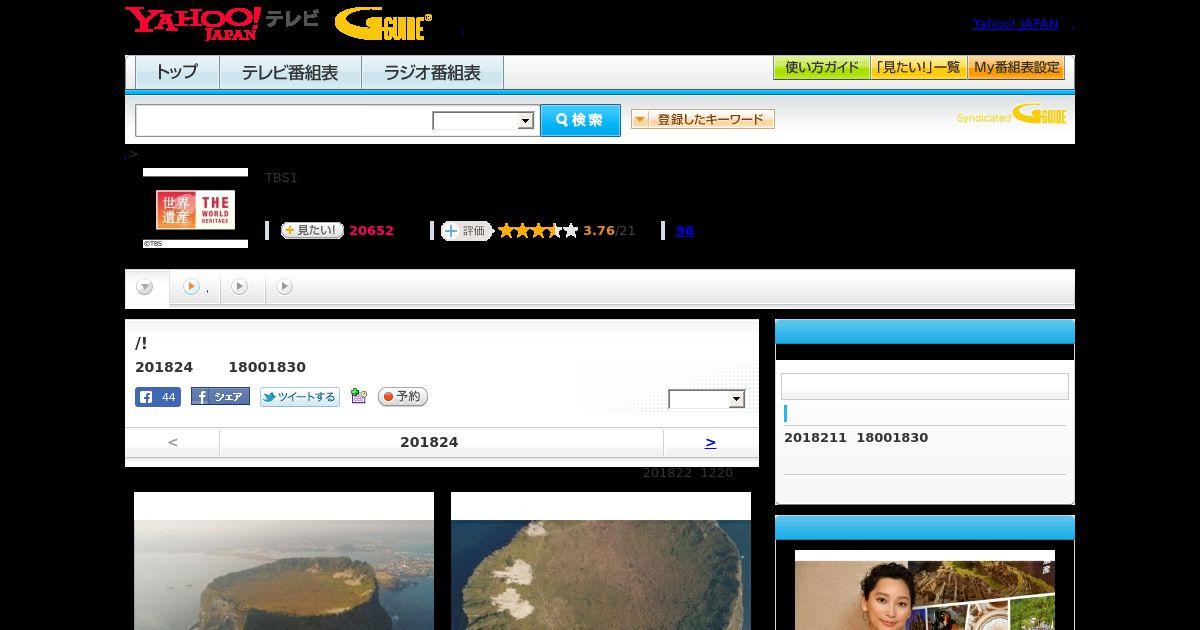The width and height of the screenshot is (1200, 630).
Task: Focus the keyword search input field
Action: 284,120
